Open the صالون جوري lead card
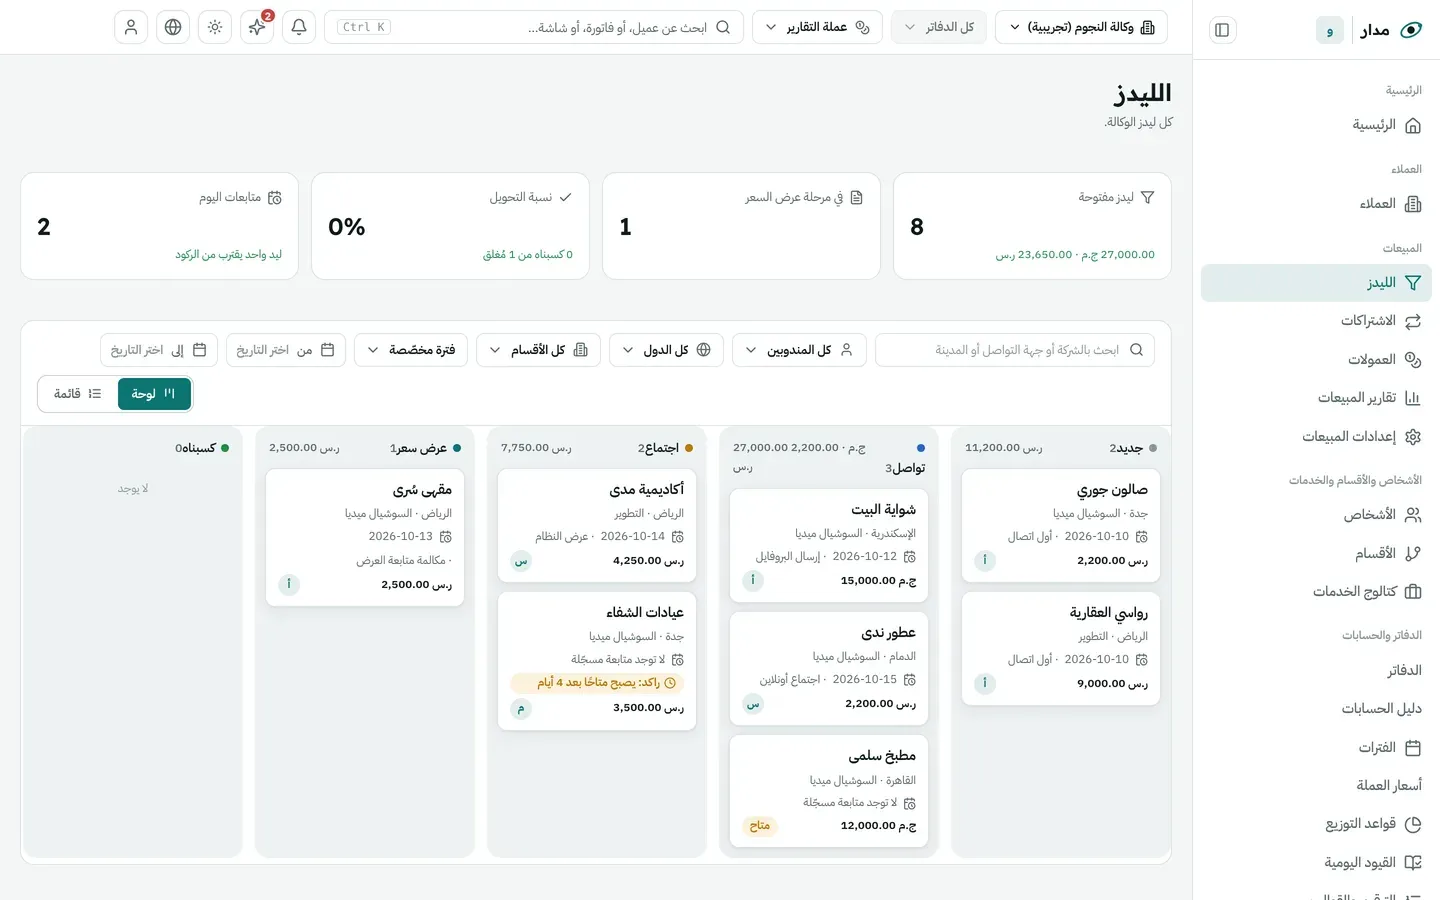 (1061, 526)
